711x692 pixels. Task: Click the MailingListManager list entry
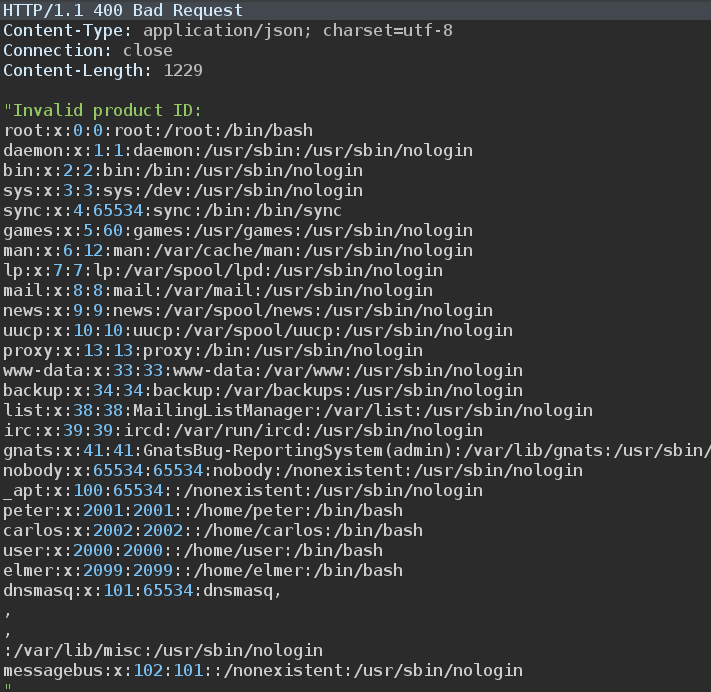(x=298, y=411)
